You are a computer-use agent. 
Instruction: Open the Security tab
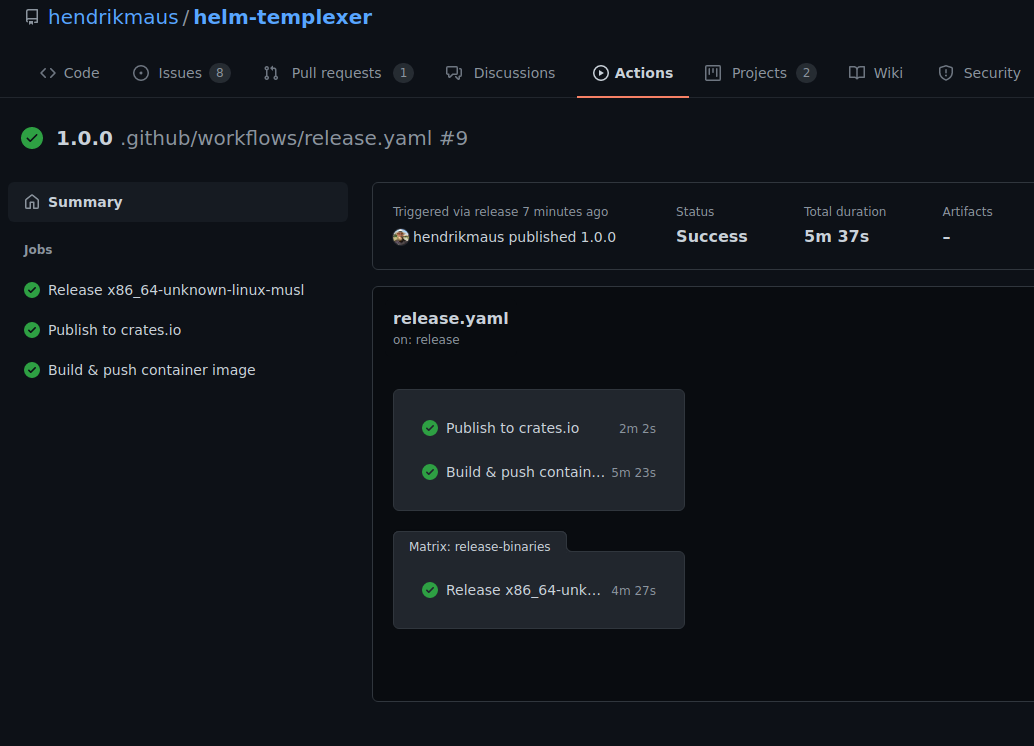coord(979,73)
